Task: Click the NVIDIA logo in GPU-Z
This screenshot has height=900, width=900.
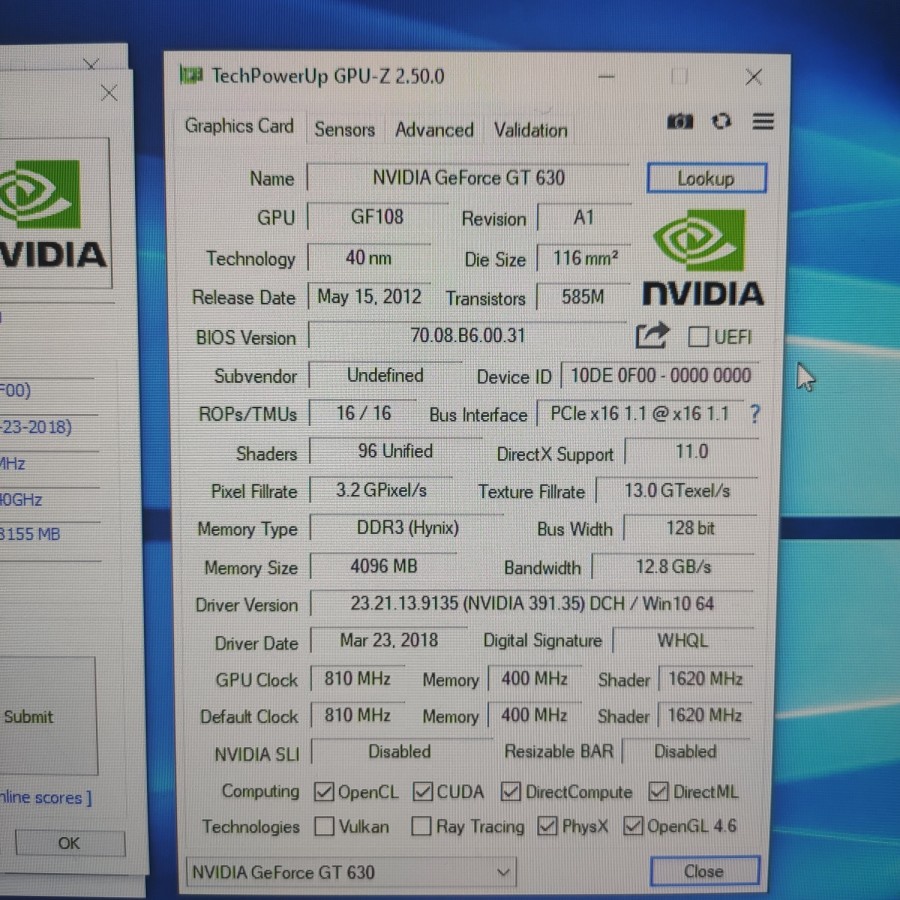Action: [702, 259]
